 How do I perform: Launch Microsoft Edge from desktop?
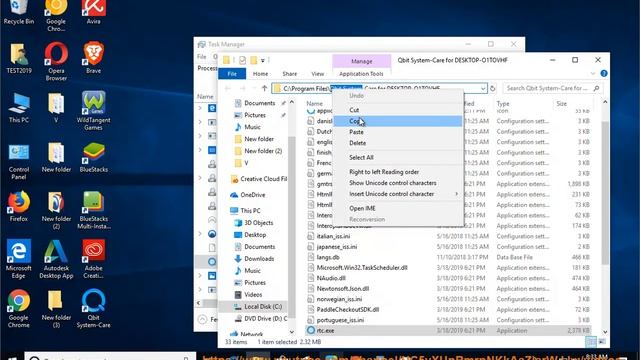click(18, 260)
